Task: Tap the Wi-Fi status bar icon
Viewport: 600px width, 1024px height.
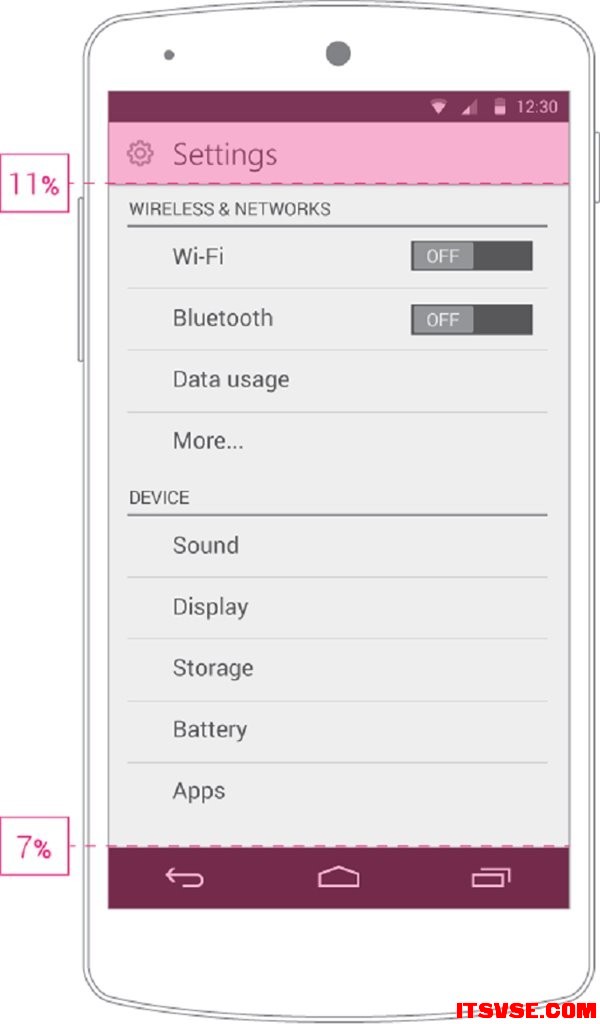Action: [x=438, y=107]
